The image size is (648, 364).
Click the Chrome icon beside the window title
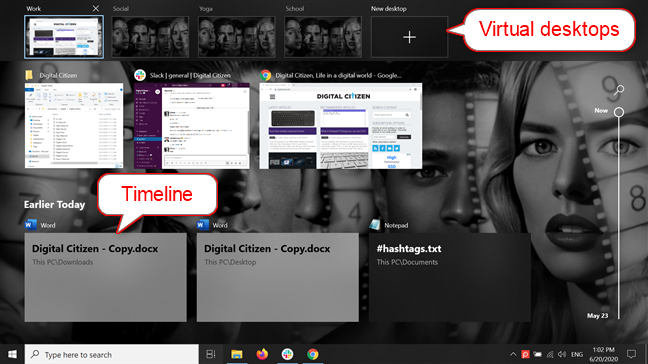click(x=266, y=75)
